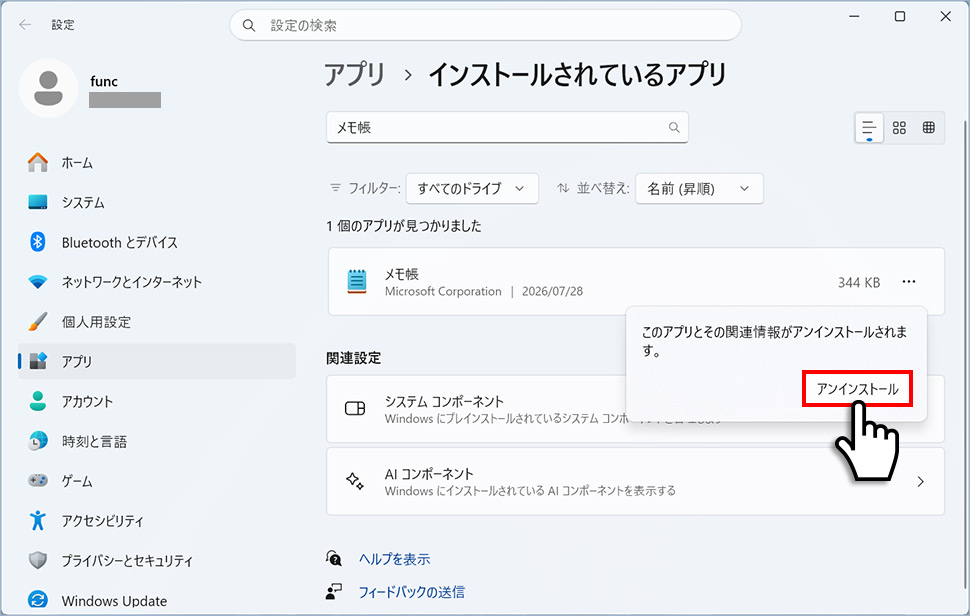Image resolution: width=970 pixels, height=616 pixels.
Task: Open the three-dot menu for メモ帳
Action: [909, 282]
